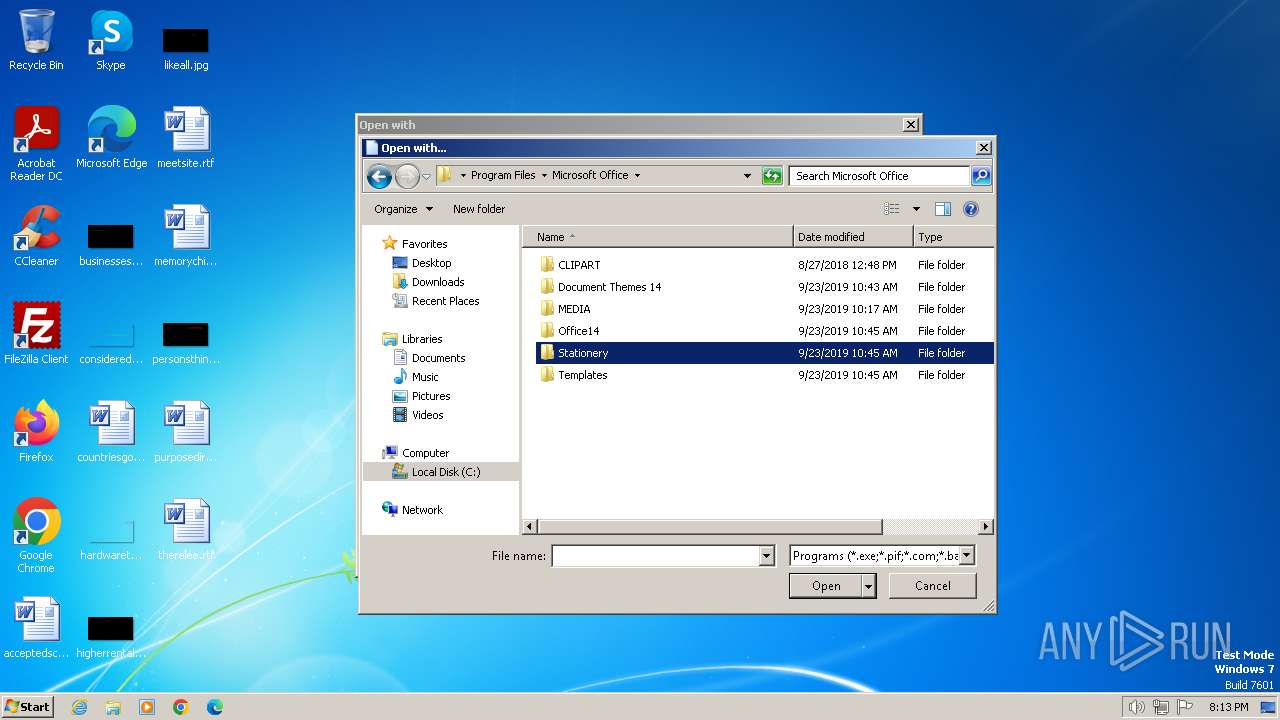Click the Back navigation arrow
The width and height of the screenshot is (1280, 720).
coord(379,177)
